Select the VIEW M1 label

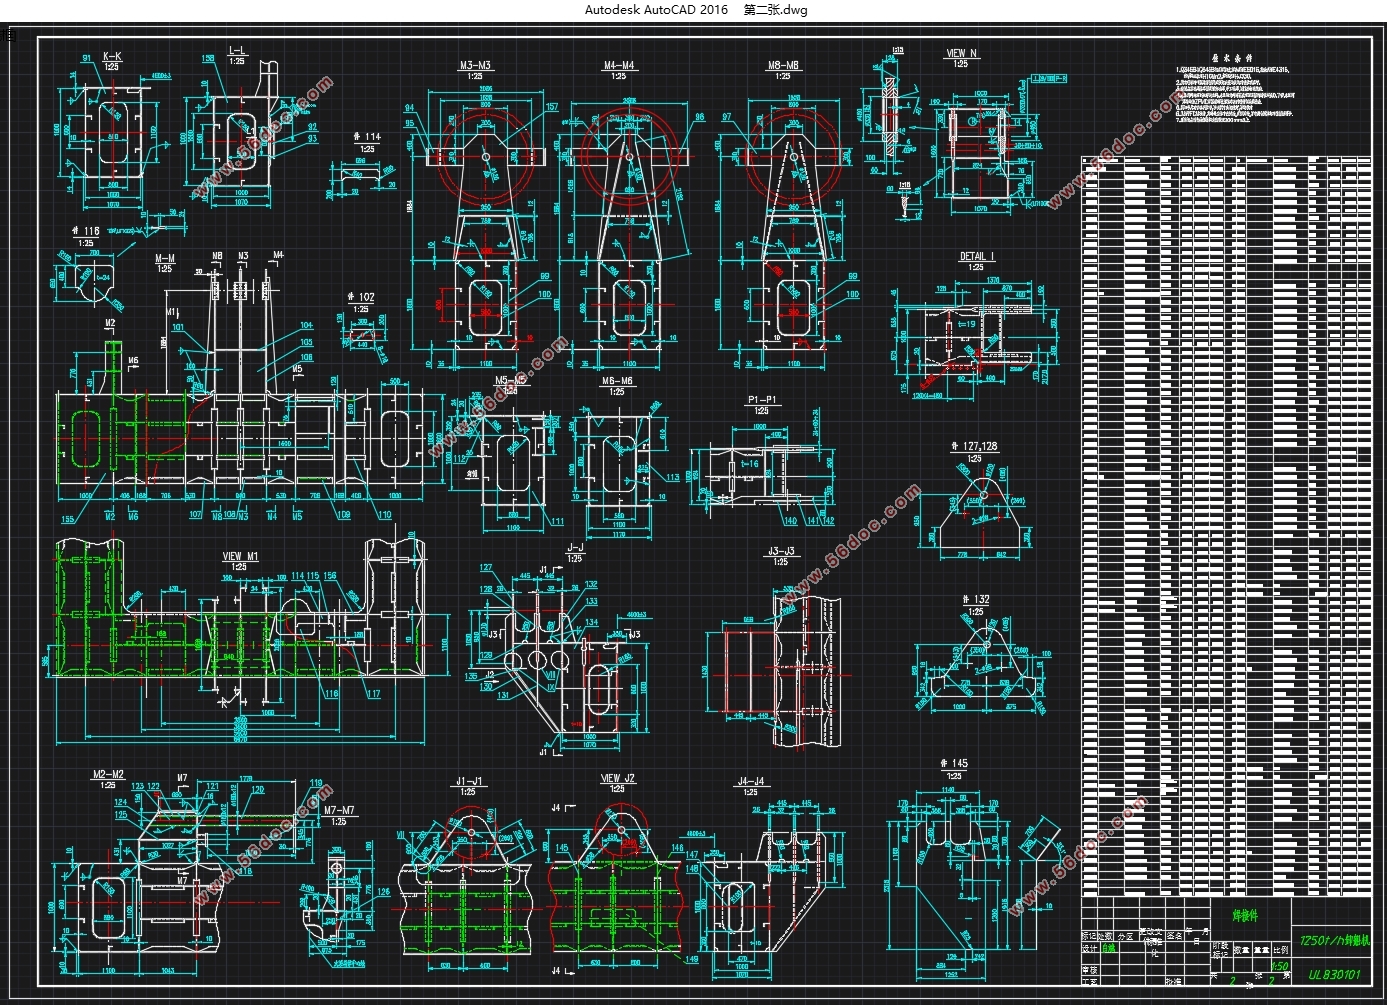pyautogui.click(x=240, y=556)
